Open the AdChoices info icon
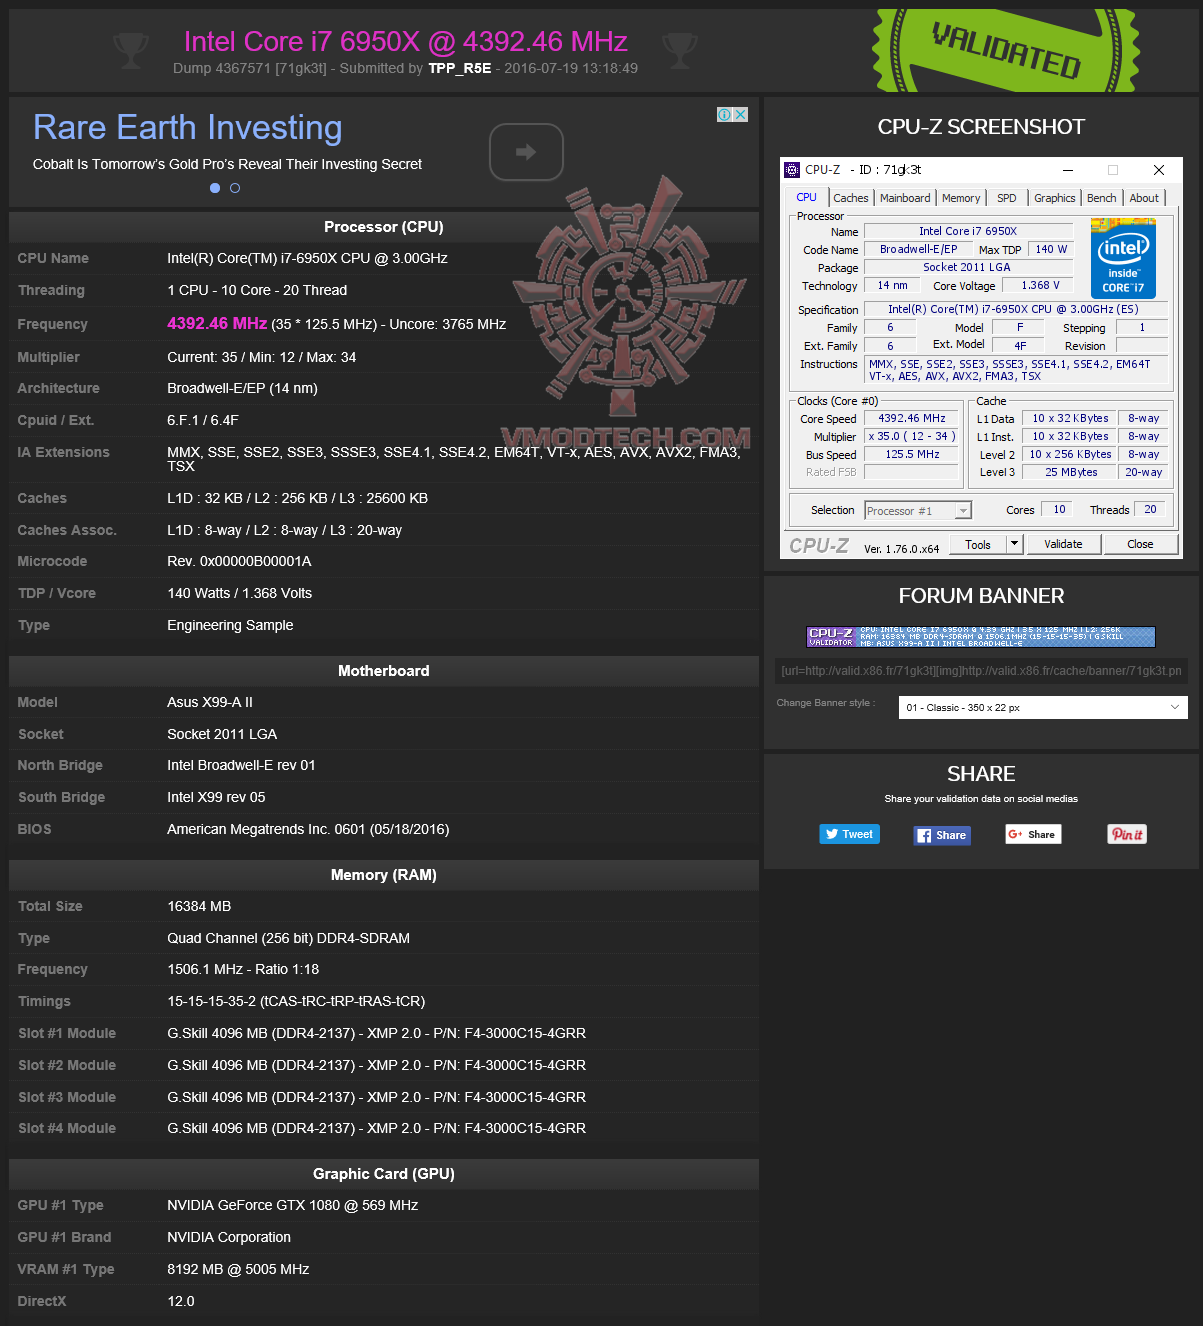The image size is (1203, 1326). click(x=724, y=114)
